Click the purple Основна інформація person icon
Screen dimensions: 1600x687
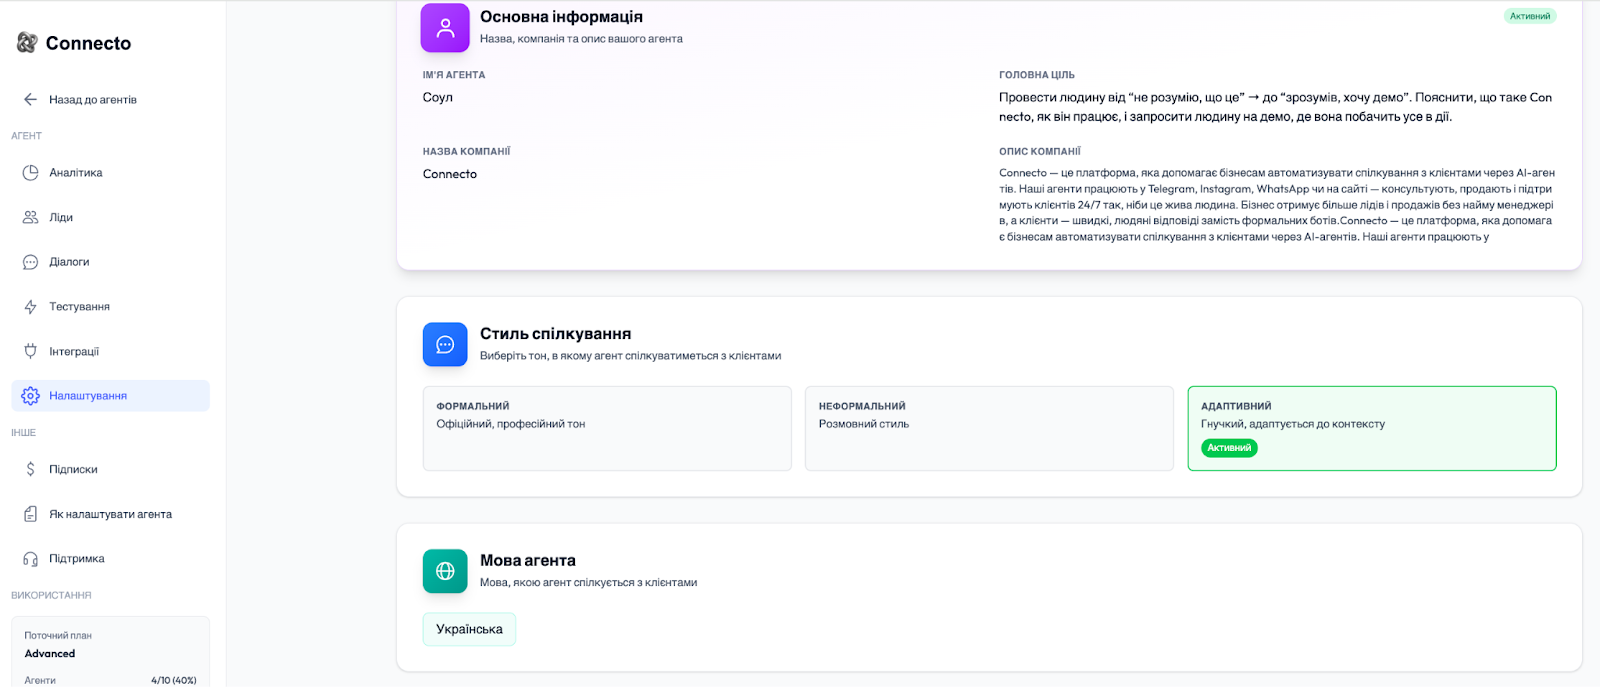(445, 28)
